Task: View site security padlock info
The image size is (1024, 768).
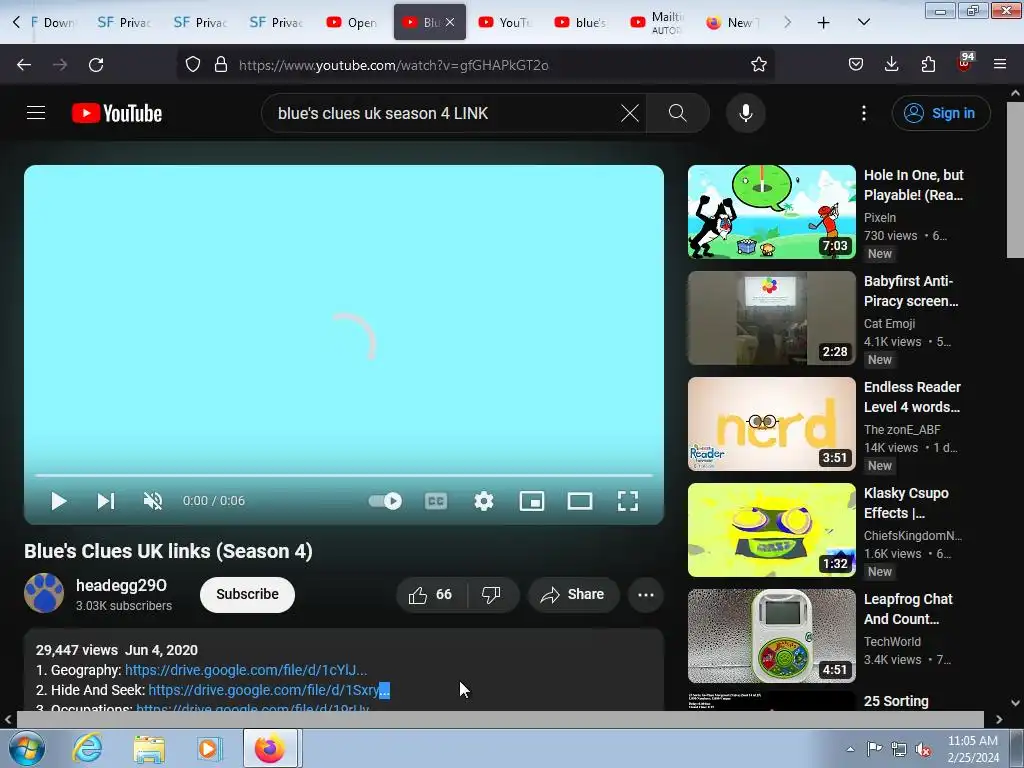Action: click(221, 65)
